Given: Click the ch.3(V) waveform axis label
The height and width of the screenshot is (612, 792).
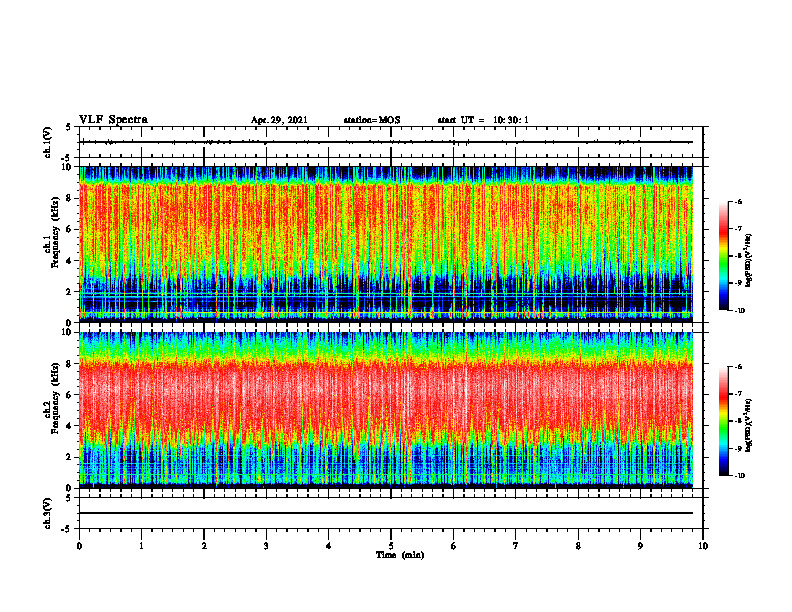Looking at the screenshot, I should pyautogui.click(x=48, y=513).
